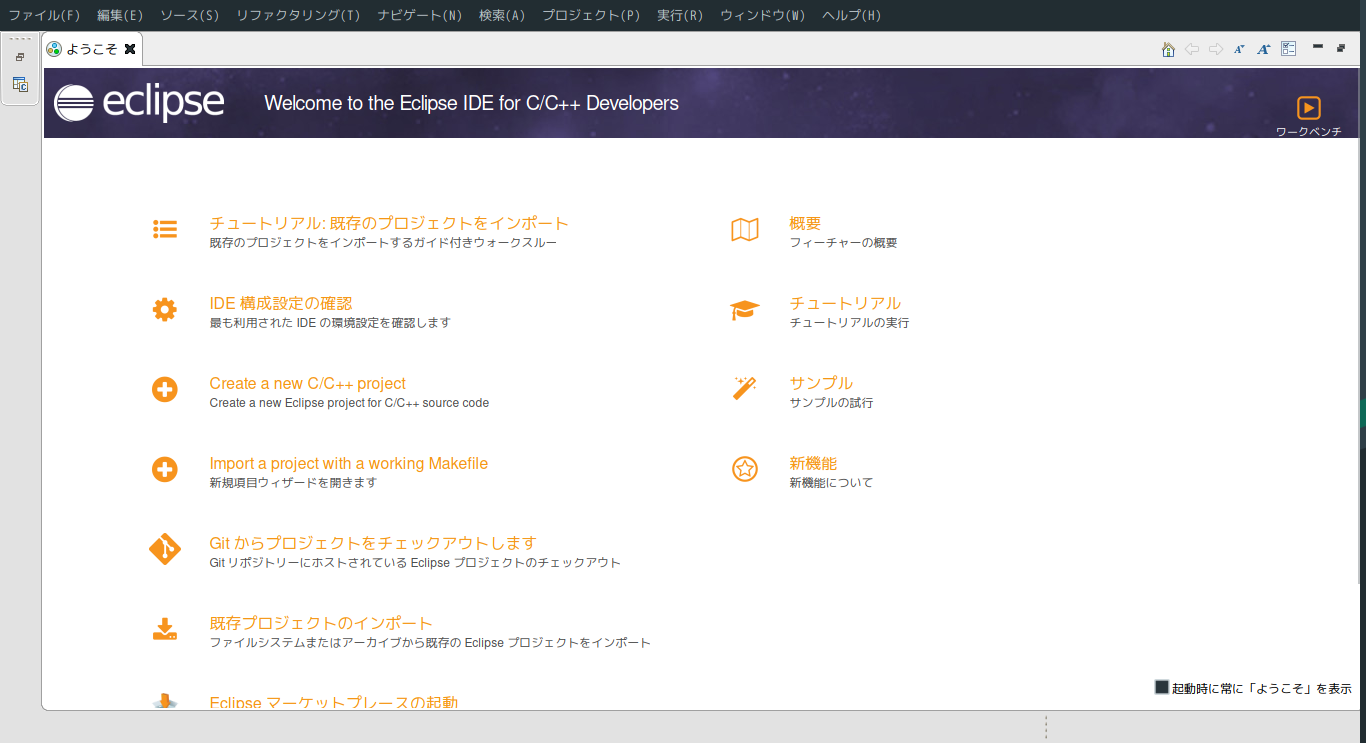1366x743 pixels.
Task: Click the gear icon for IDE 構成設定
Action: pyautogui.click(x=165, y=309)
